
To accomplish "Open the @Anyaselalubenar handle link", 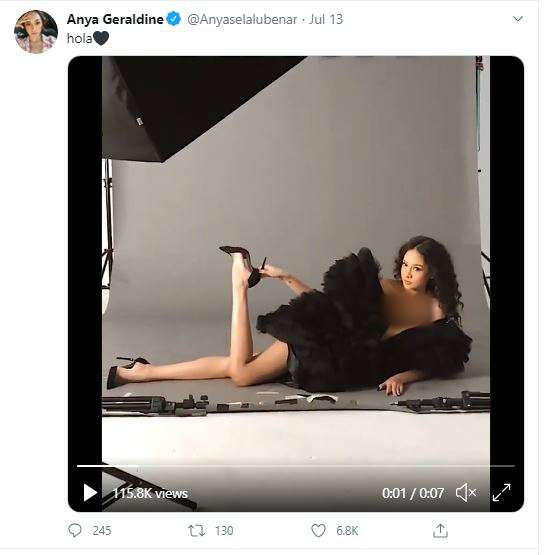I will coord(242,19).
